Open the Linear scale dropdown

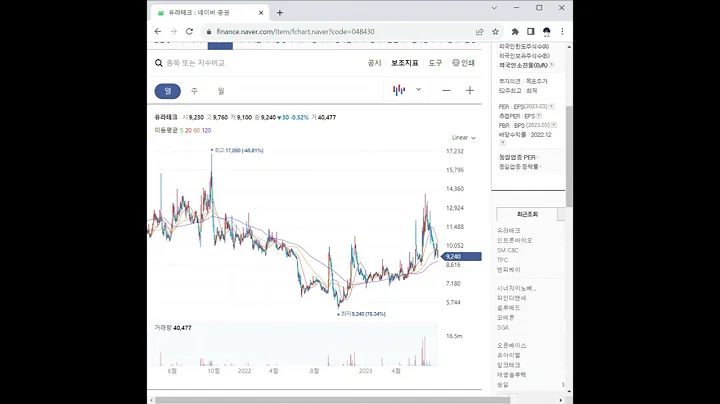[464, 138]
